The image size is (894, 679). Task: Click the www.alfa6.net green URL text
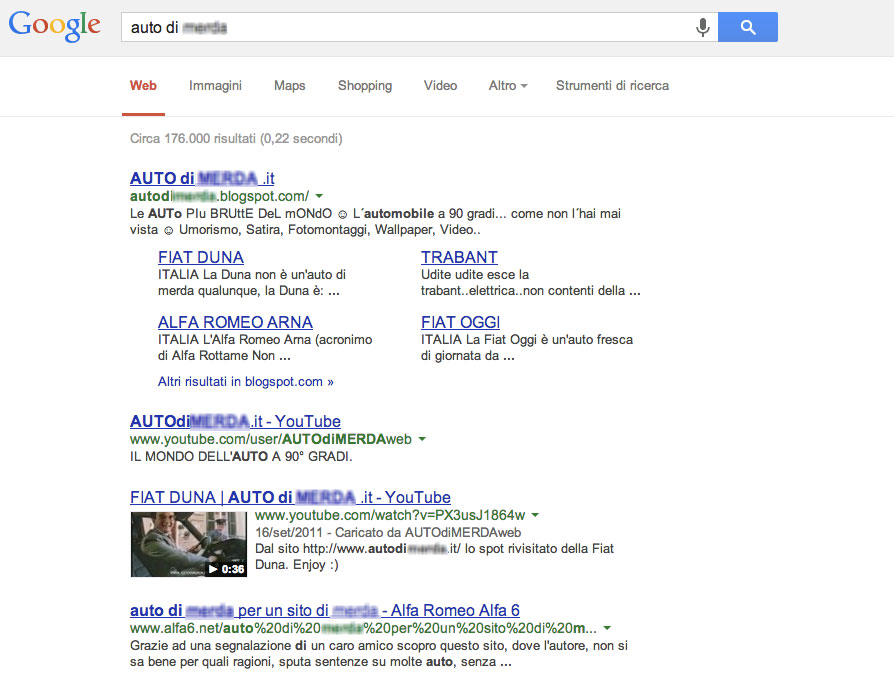click(x=363, y=628)
